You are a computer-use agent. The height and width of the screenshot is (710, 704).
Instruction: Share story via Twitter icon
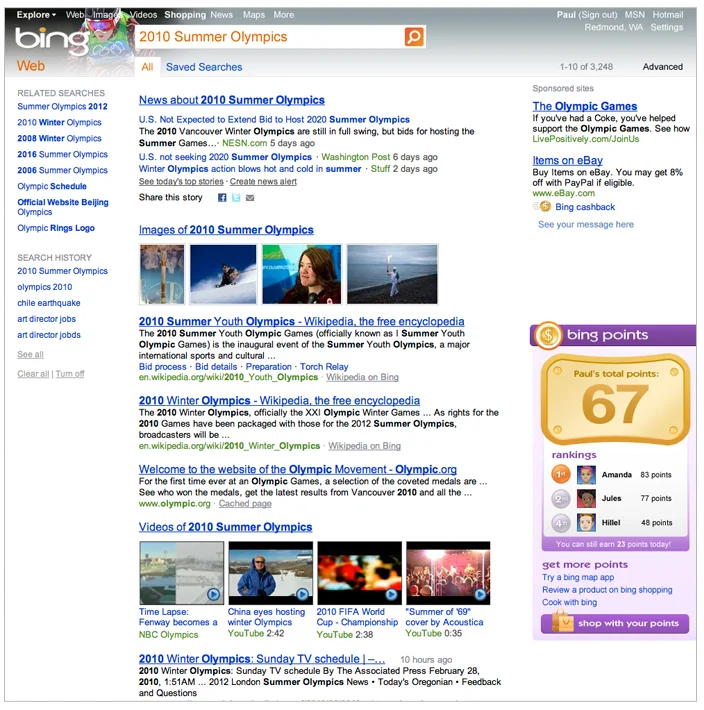pyautogui.click(x=236, y=197)
